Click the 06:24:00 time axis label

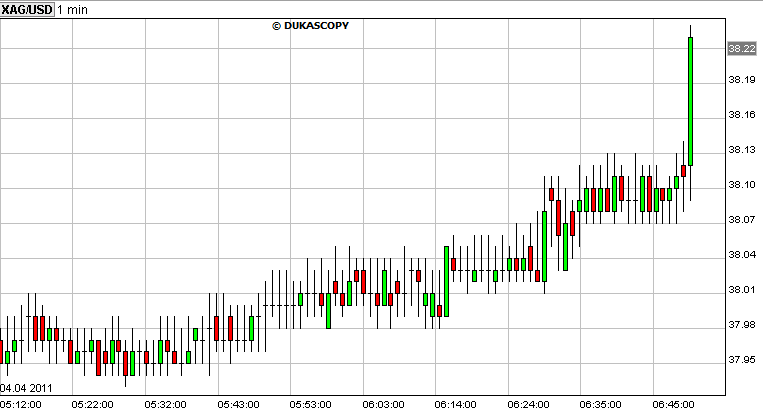528,404
